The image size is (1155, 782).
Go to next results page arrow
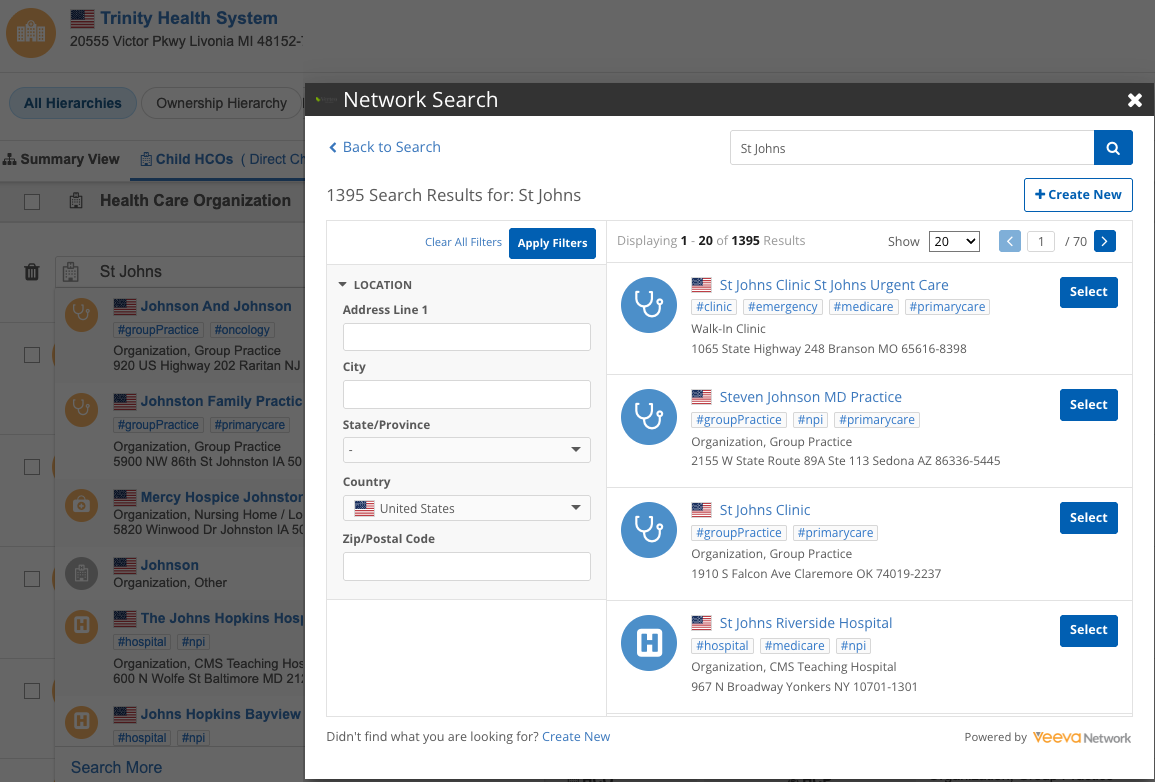point(1105,241)
